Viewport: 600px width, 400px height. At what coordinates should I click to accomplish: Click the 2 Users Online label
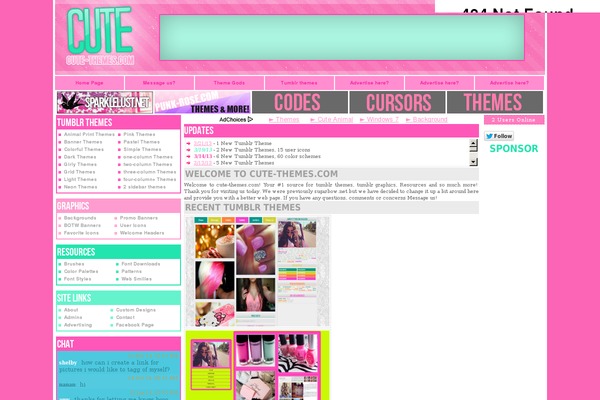coord(514,120)
